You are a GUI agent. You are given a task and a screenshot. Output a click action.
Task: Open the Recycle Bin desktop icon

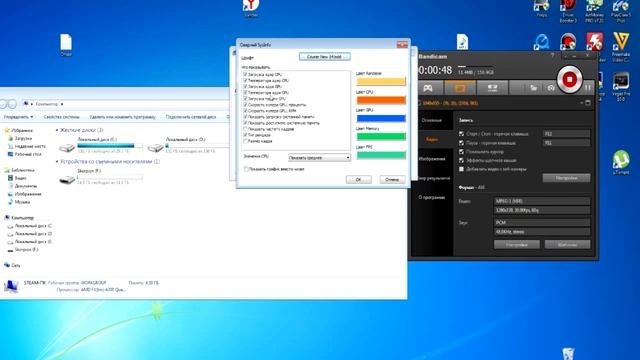[568, 353]
